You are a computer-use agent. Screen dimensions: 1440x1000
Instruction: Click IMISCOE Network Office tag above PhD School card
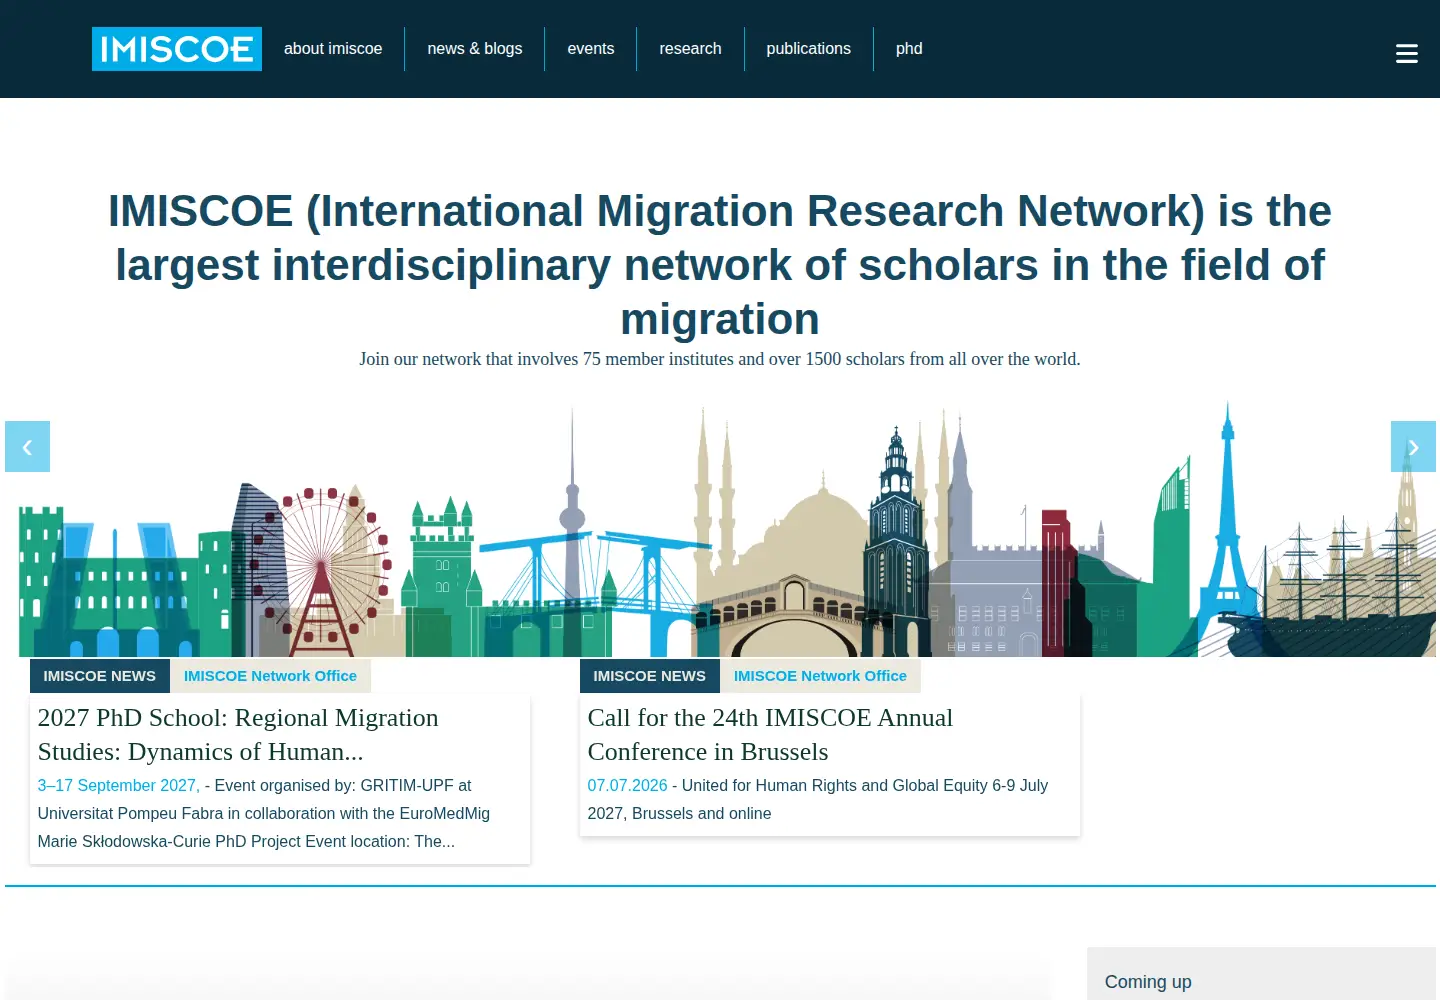(270, 676)
